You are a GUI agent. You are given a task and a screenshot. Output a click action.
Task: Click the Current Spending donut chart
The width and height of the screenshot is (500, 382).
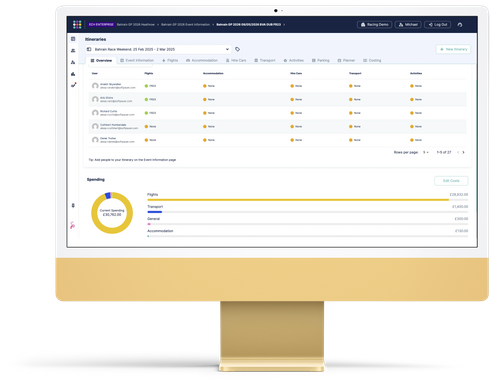(x=112, y=213)
